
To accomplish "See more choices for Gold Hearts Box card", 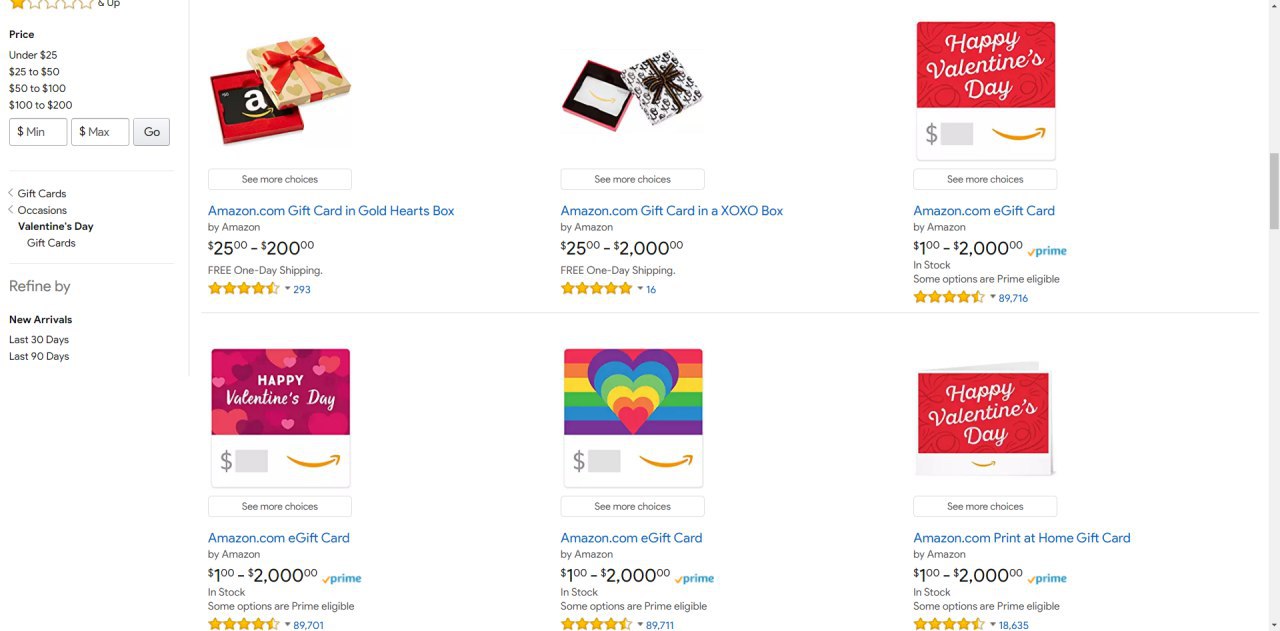I will (280, 180).
